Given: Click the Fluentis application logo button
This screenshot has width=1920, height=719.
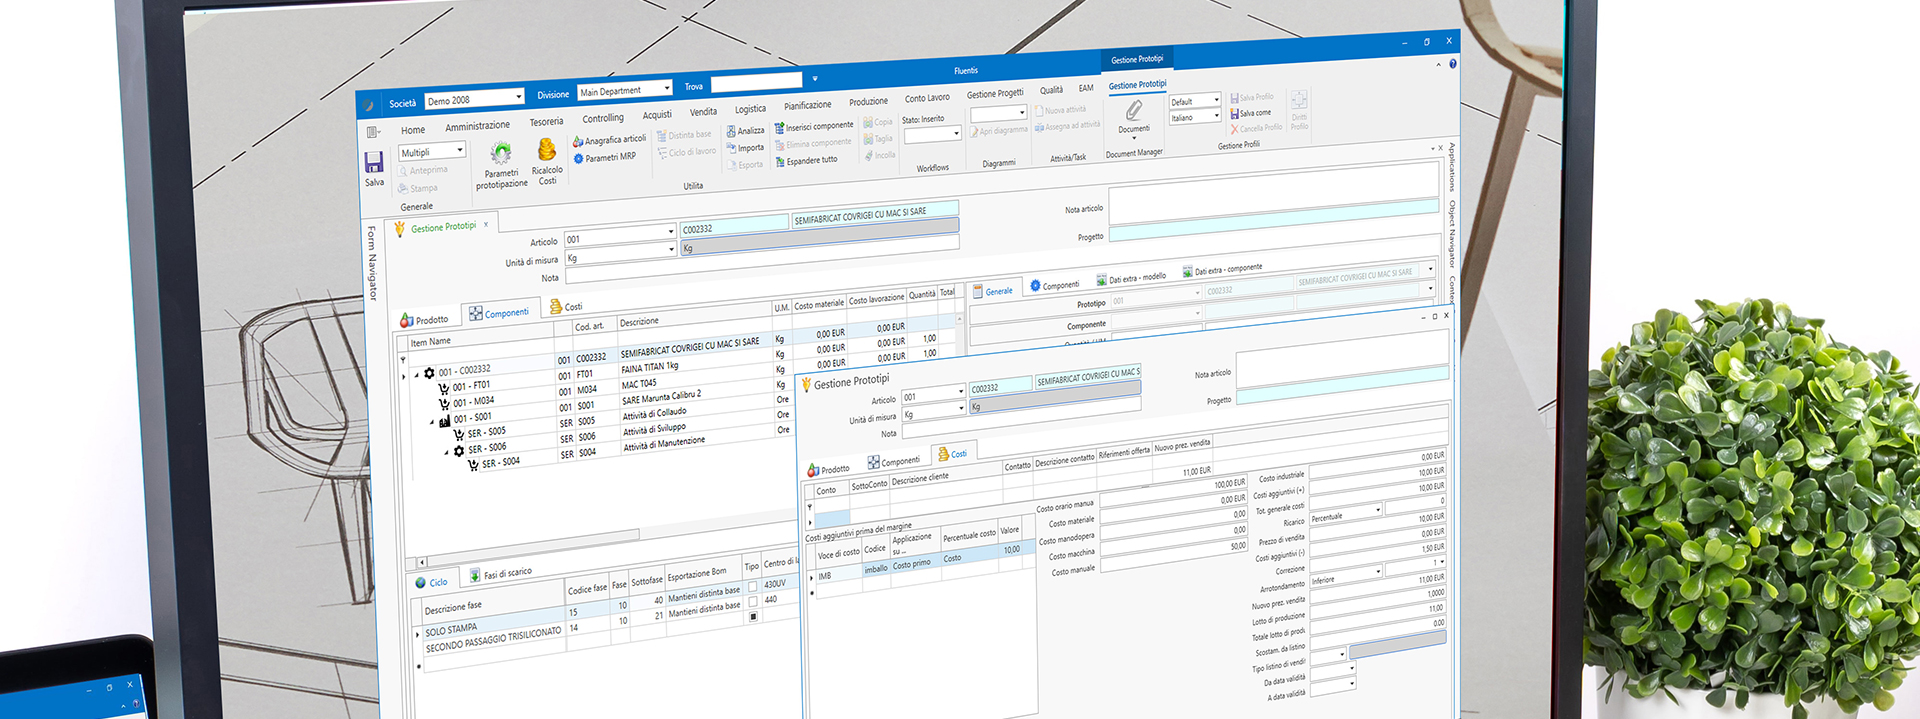Looking at the screenshot, I should 368,105.
